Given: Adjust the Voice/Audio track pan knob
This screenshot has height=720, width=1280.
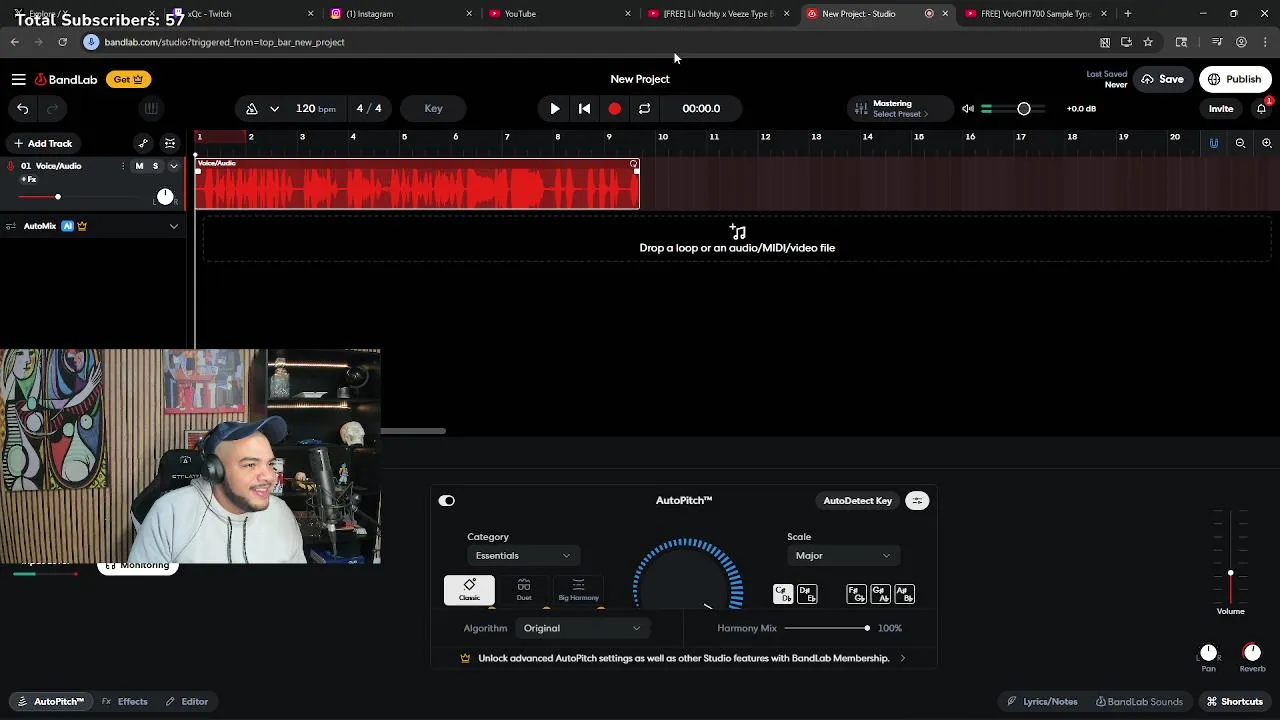Looking at the screenshot, I should [165, 197].
